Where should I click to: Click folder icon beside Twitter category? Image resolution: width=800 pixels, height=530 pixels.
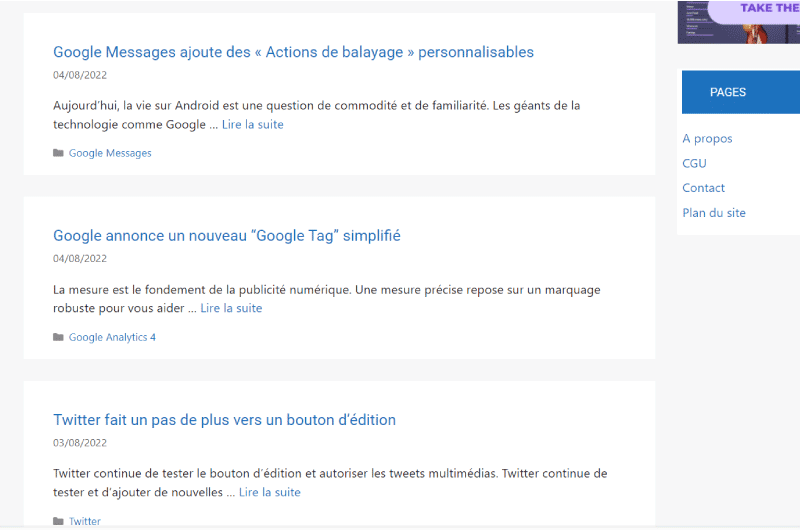point(58,521)
